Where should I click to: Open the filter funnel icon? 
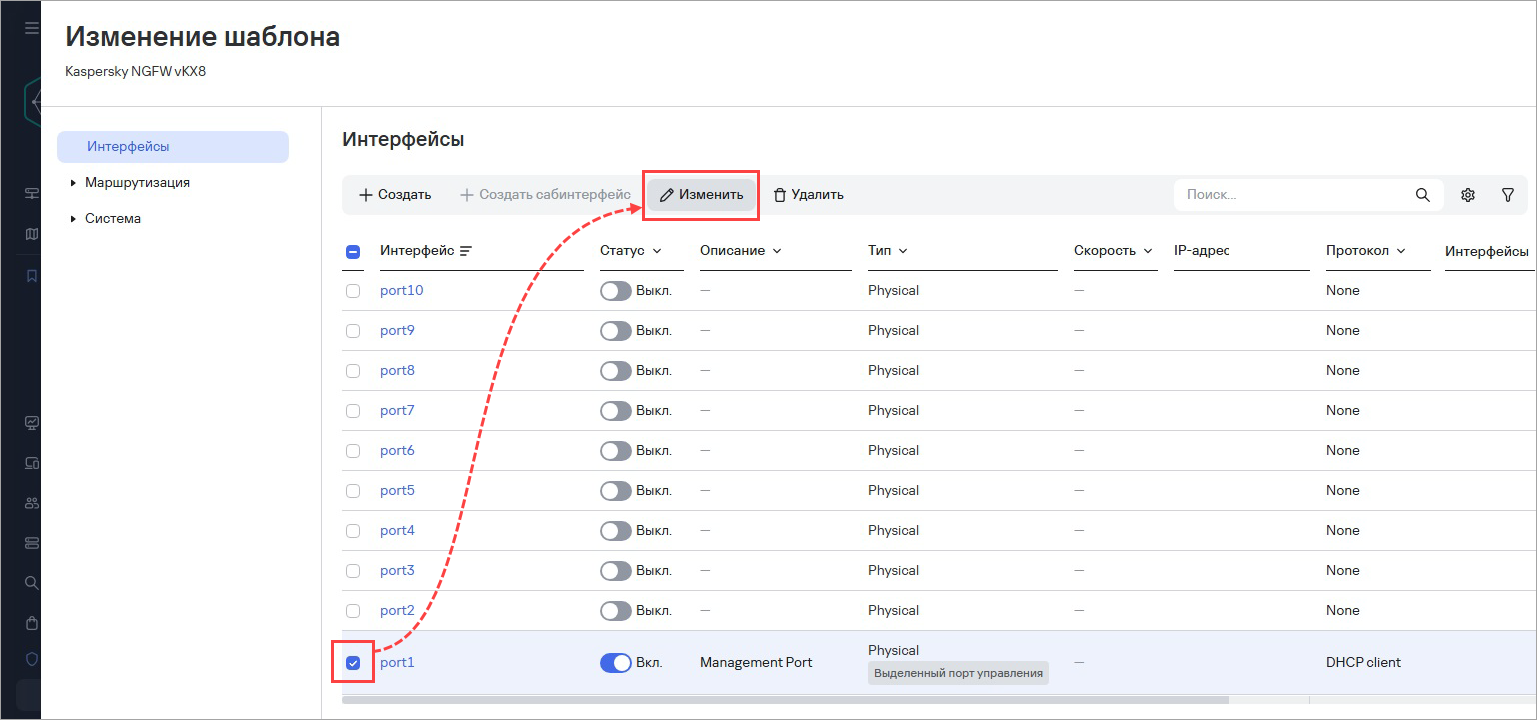pyautogui.click(x=1508, y=195)
